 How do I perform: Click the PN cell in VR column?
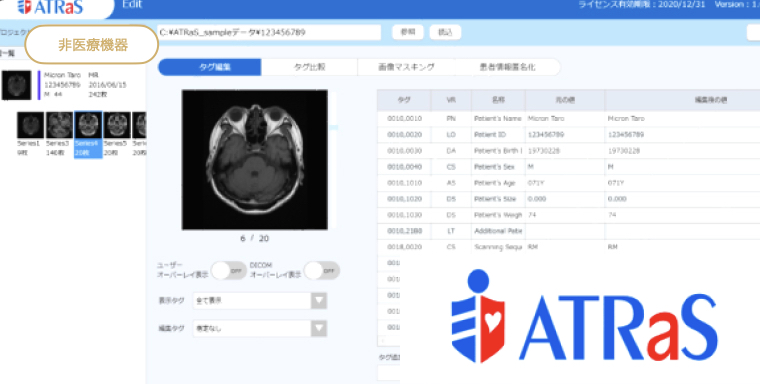pyautogui.click(x=451, y=118)
